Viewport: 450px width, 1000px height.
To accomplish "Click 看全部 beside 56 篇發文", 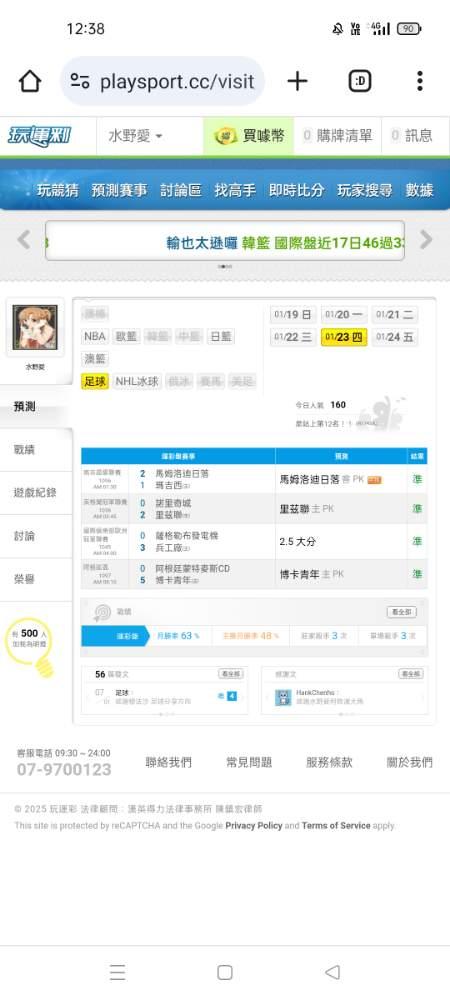I will click(x=231, y=674).
